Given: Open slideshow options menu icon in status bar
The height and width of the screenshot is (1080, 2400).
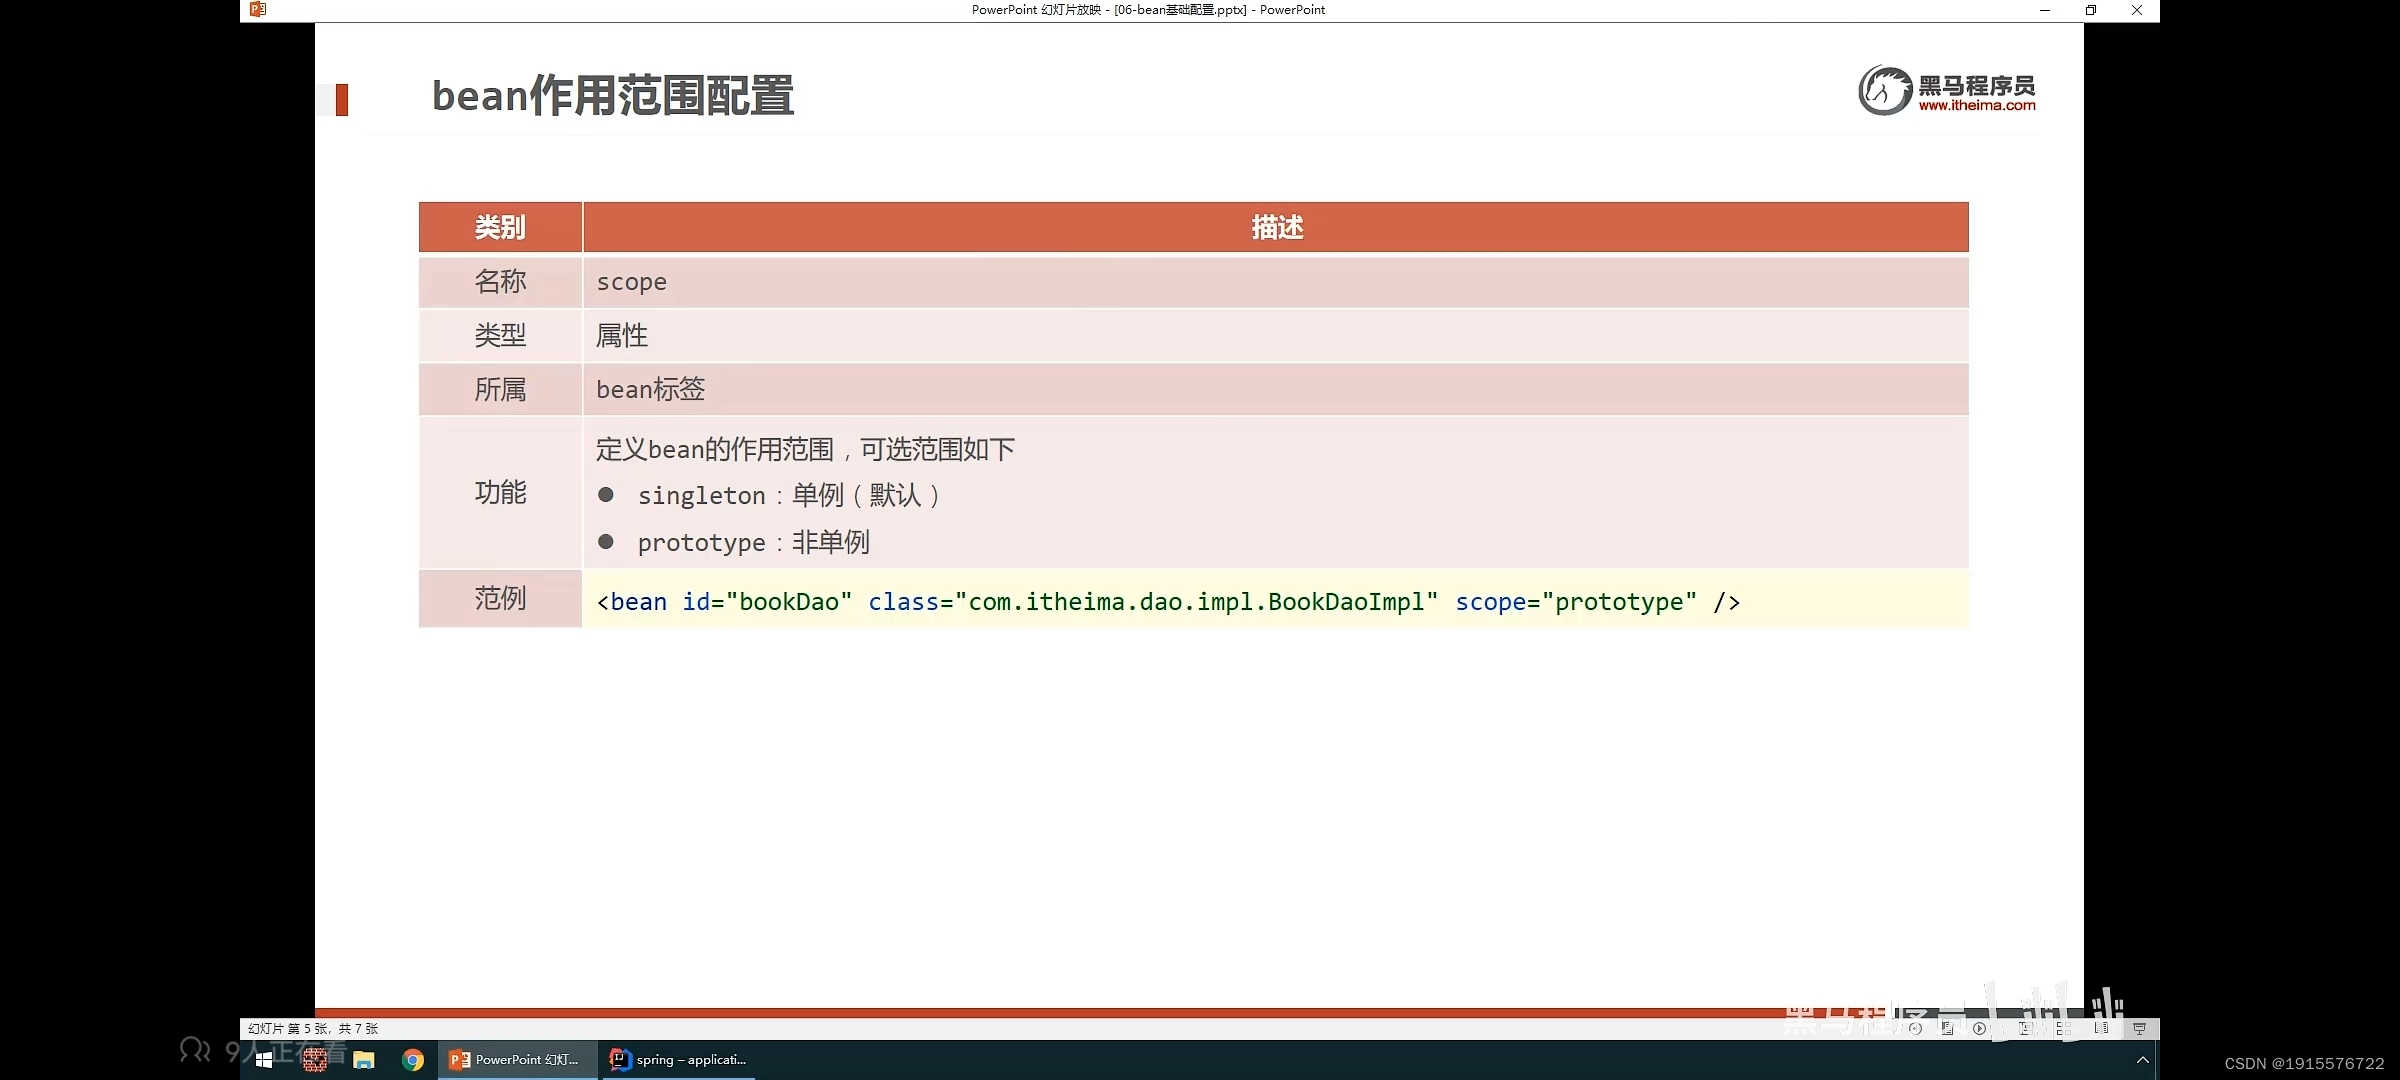Looking at the screenshot, I should 1947,1028.
